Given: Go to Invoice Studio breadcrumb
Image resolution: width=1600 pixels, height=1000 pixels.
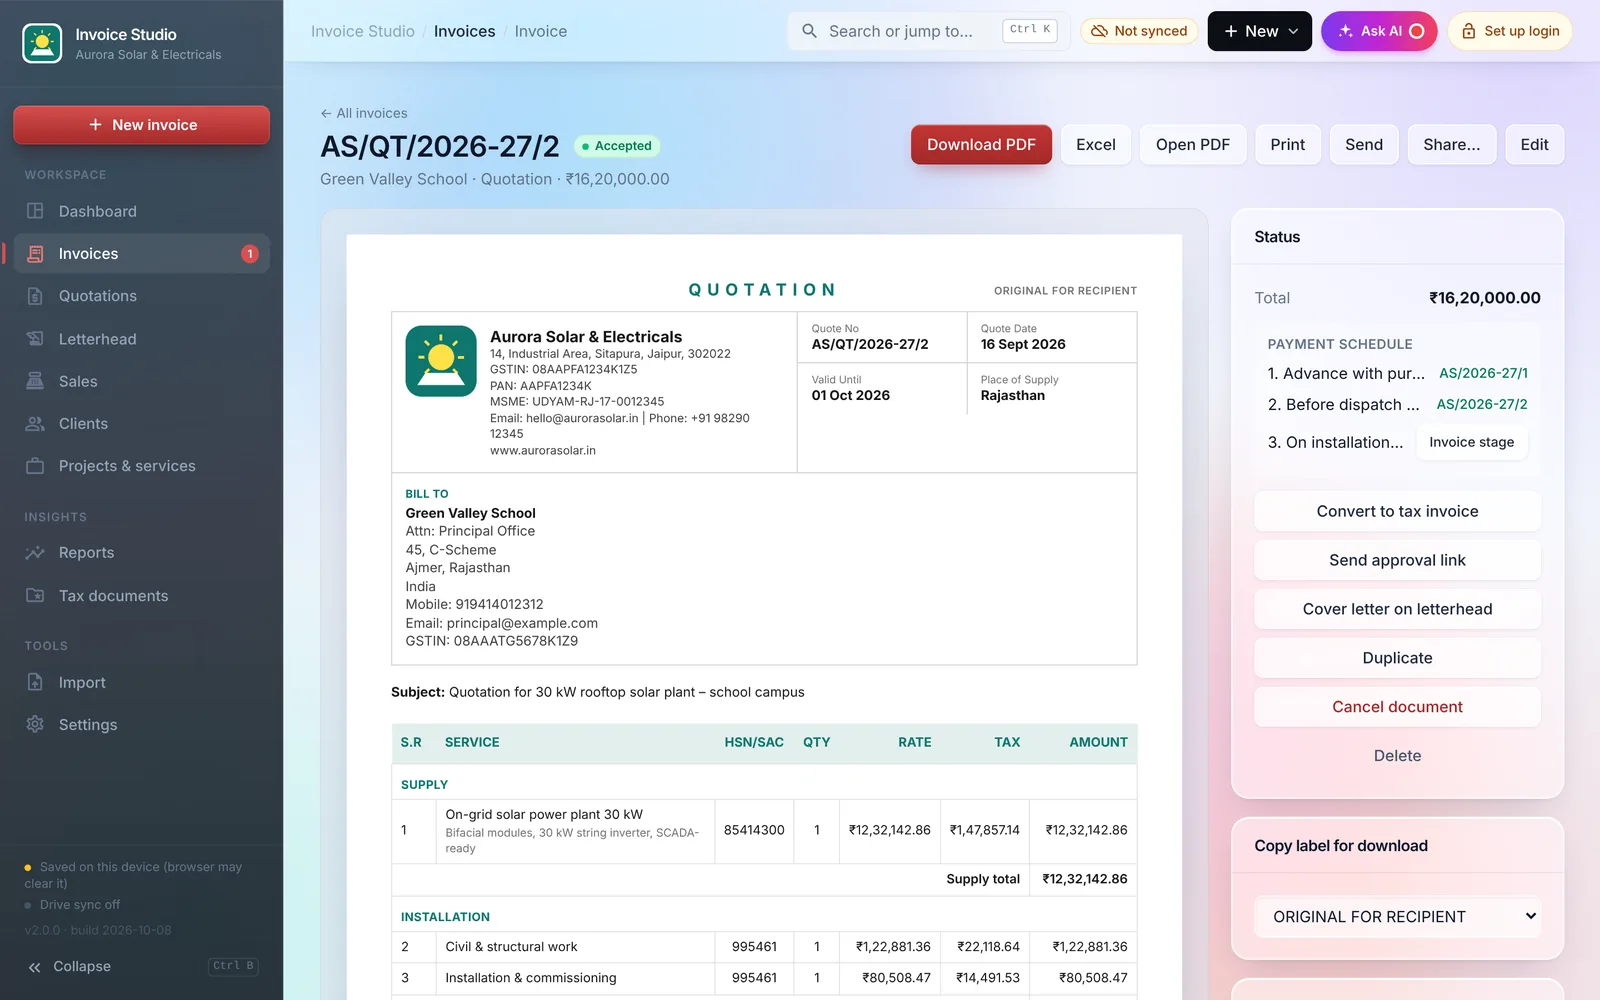Looking at the screenshot, I should (363, 31).
